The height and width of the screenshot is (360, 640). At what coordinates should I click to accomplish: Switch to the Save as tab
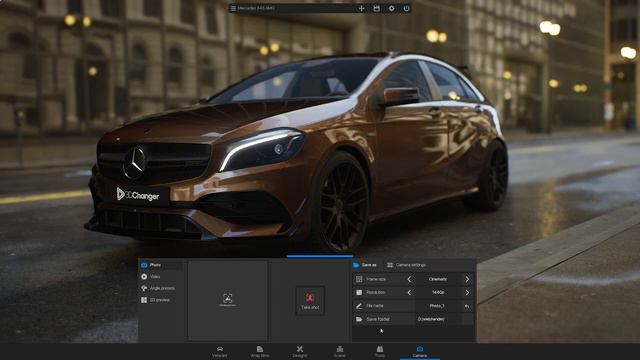coord(364,265)
